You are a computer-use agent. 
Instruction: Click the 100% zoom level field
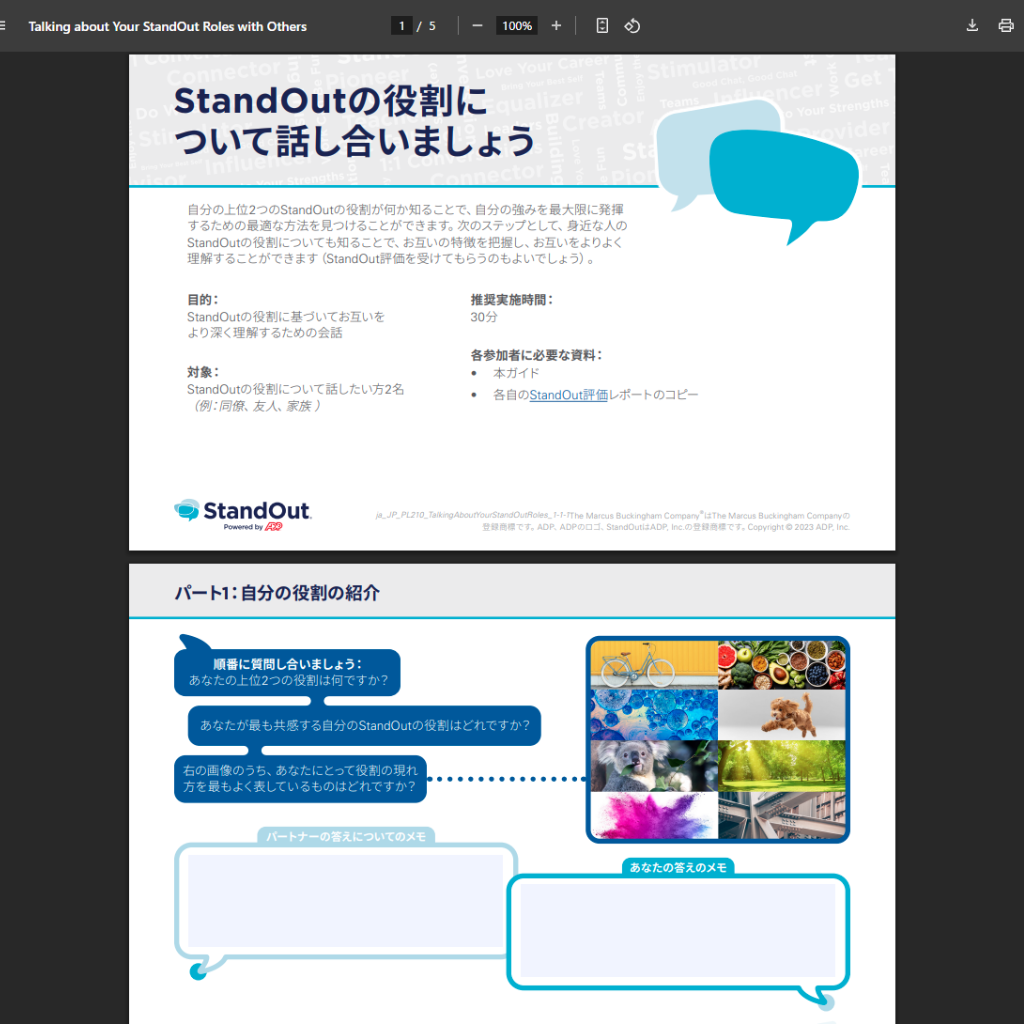coord(517,26)
